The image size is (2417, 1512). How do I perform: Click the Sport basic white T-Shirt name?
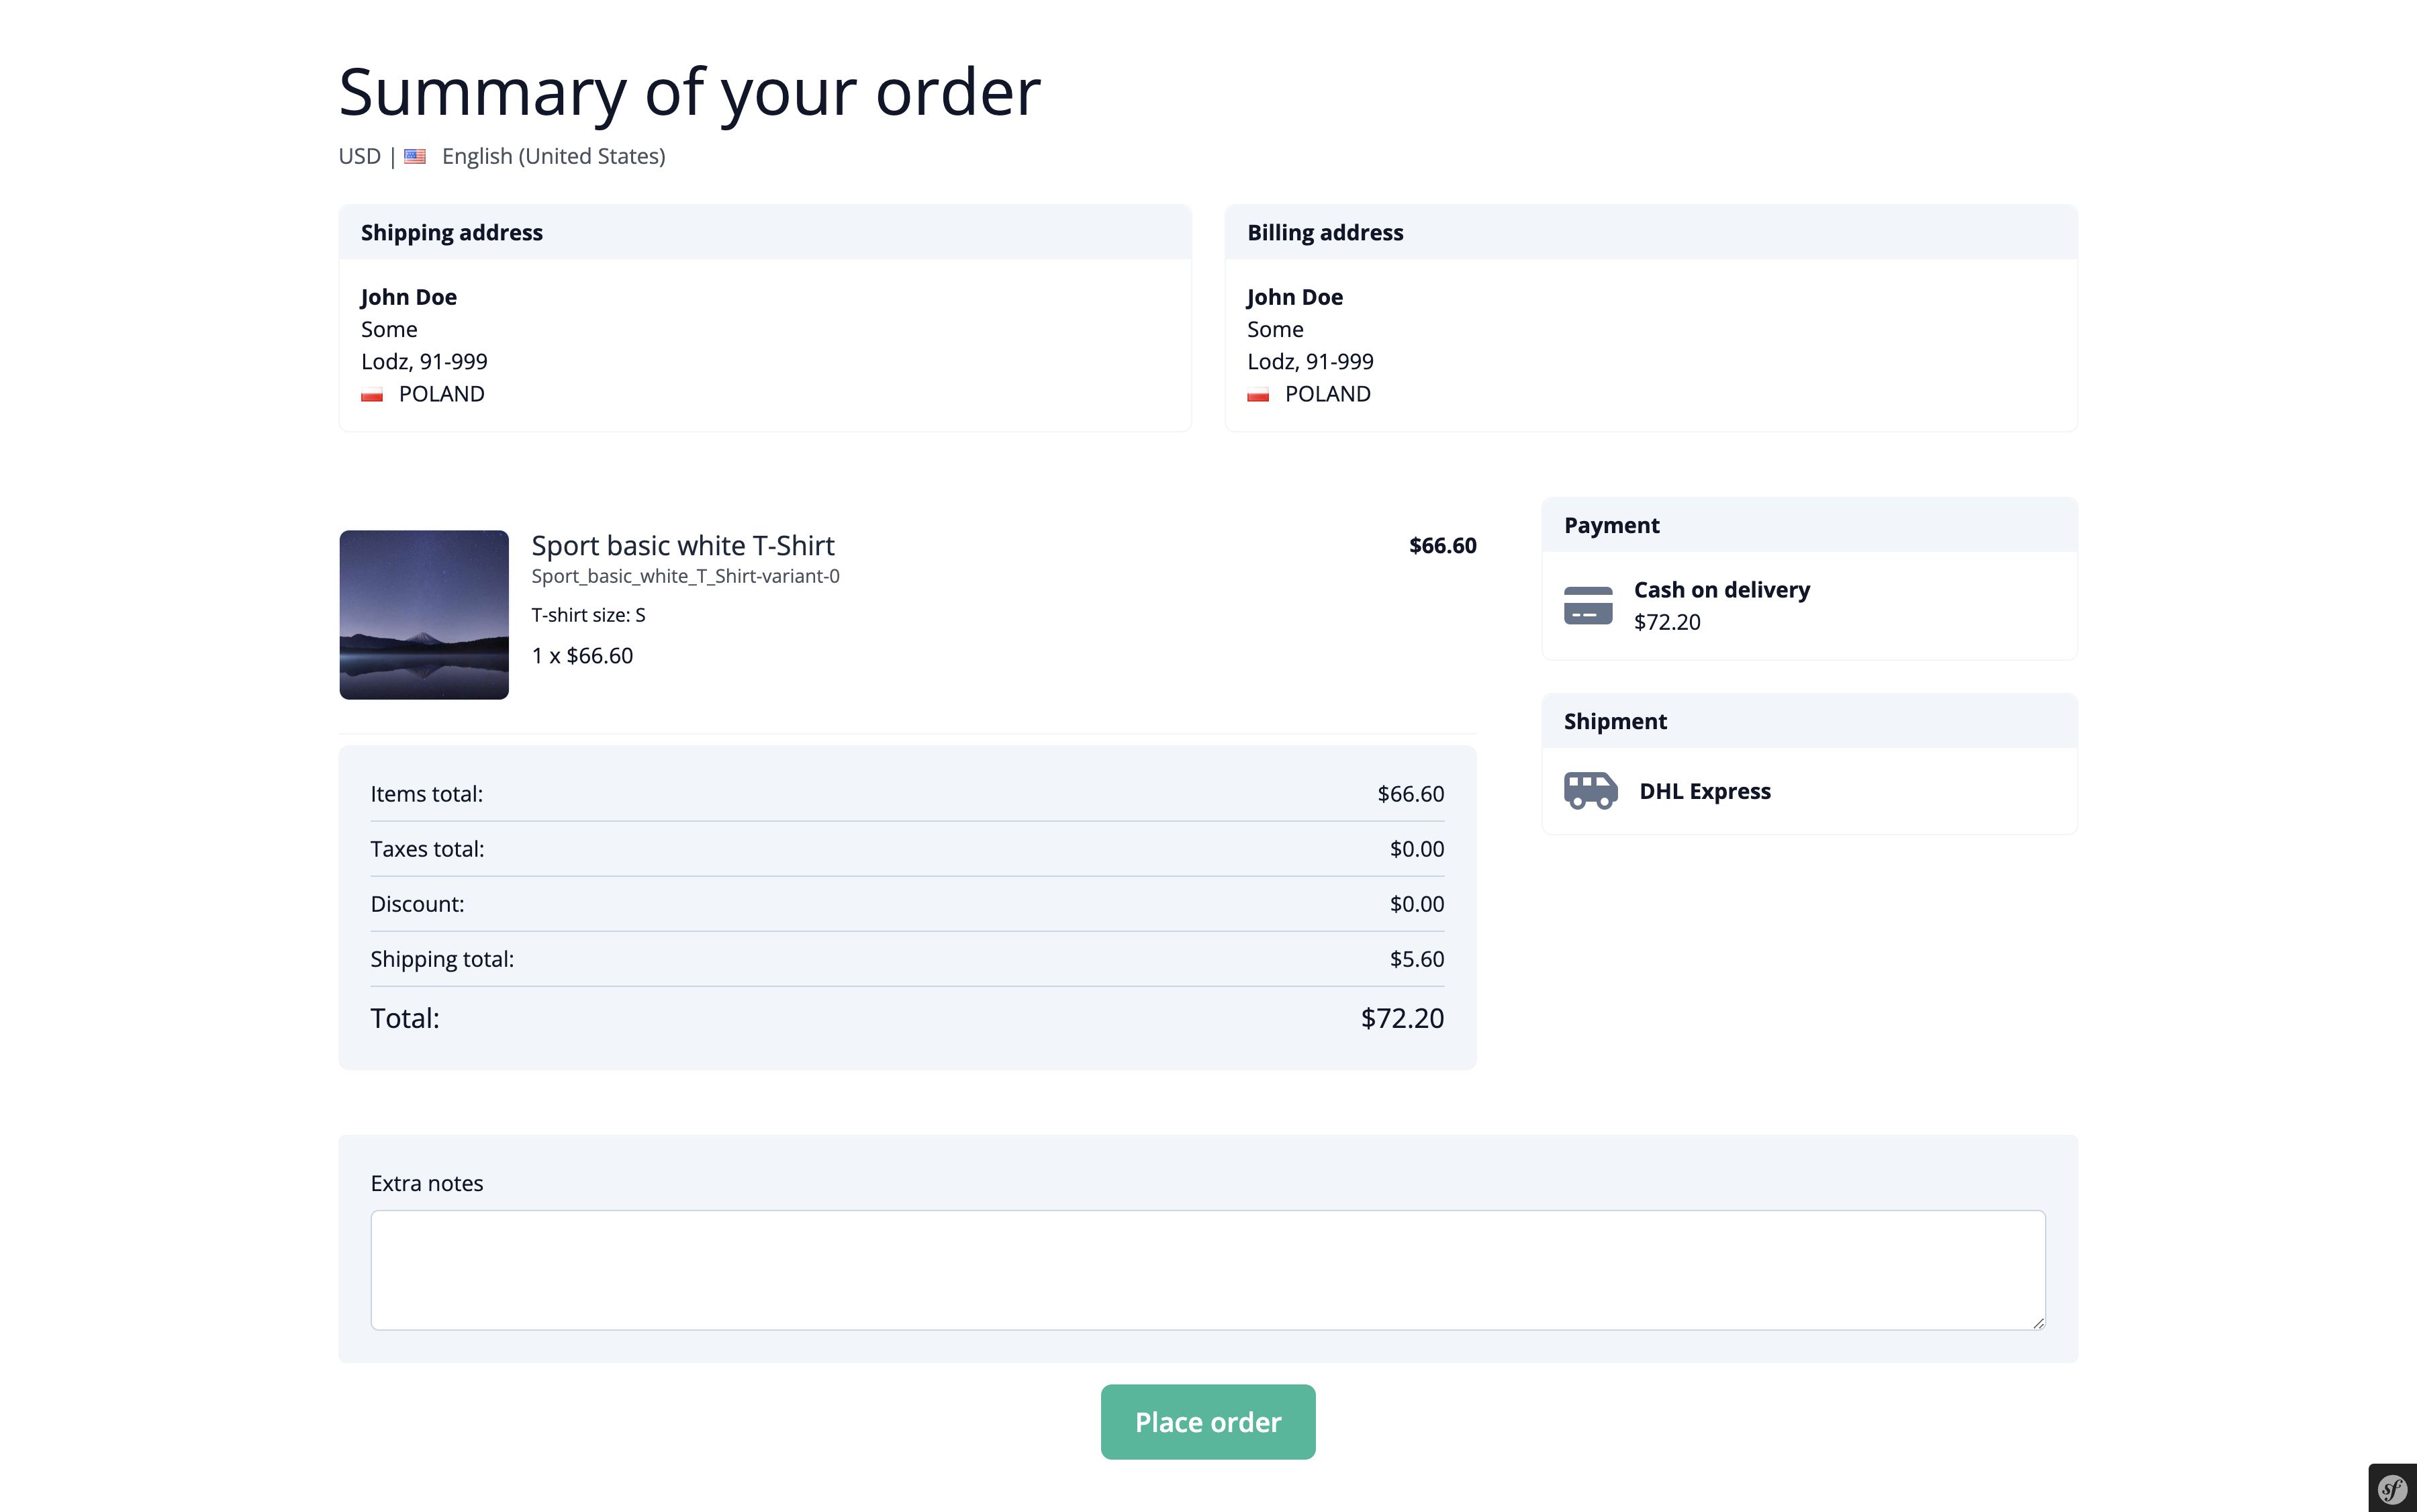[683, 546]
